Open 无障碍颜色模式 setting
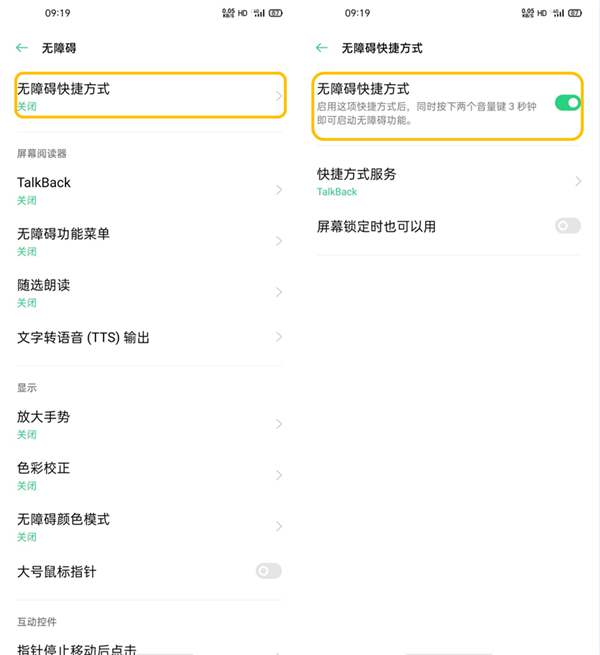Viewport: 600px width, 655px height. (150, 526)
